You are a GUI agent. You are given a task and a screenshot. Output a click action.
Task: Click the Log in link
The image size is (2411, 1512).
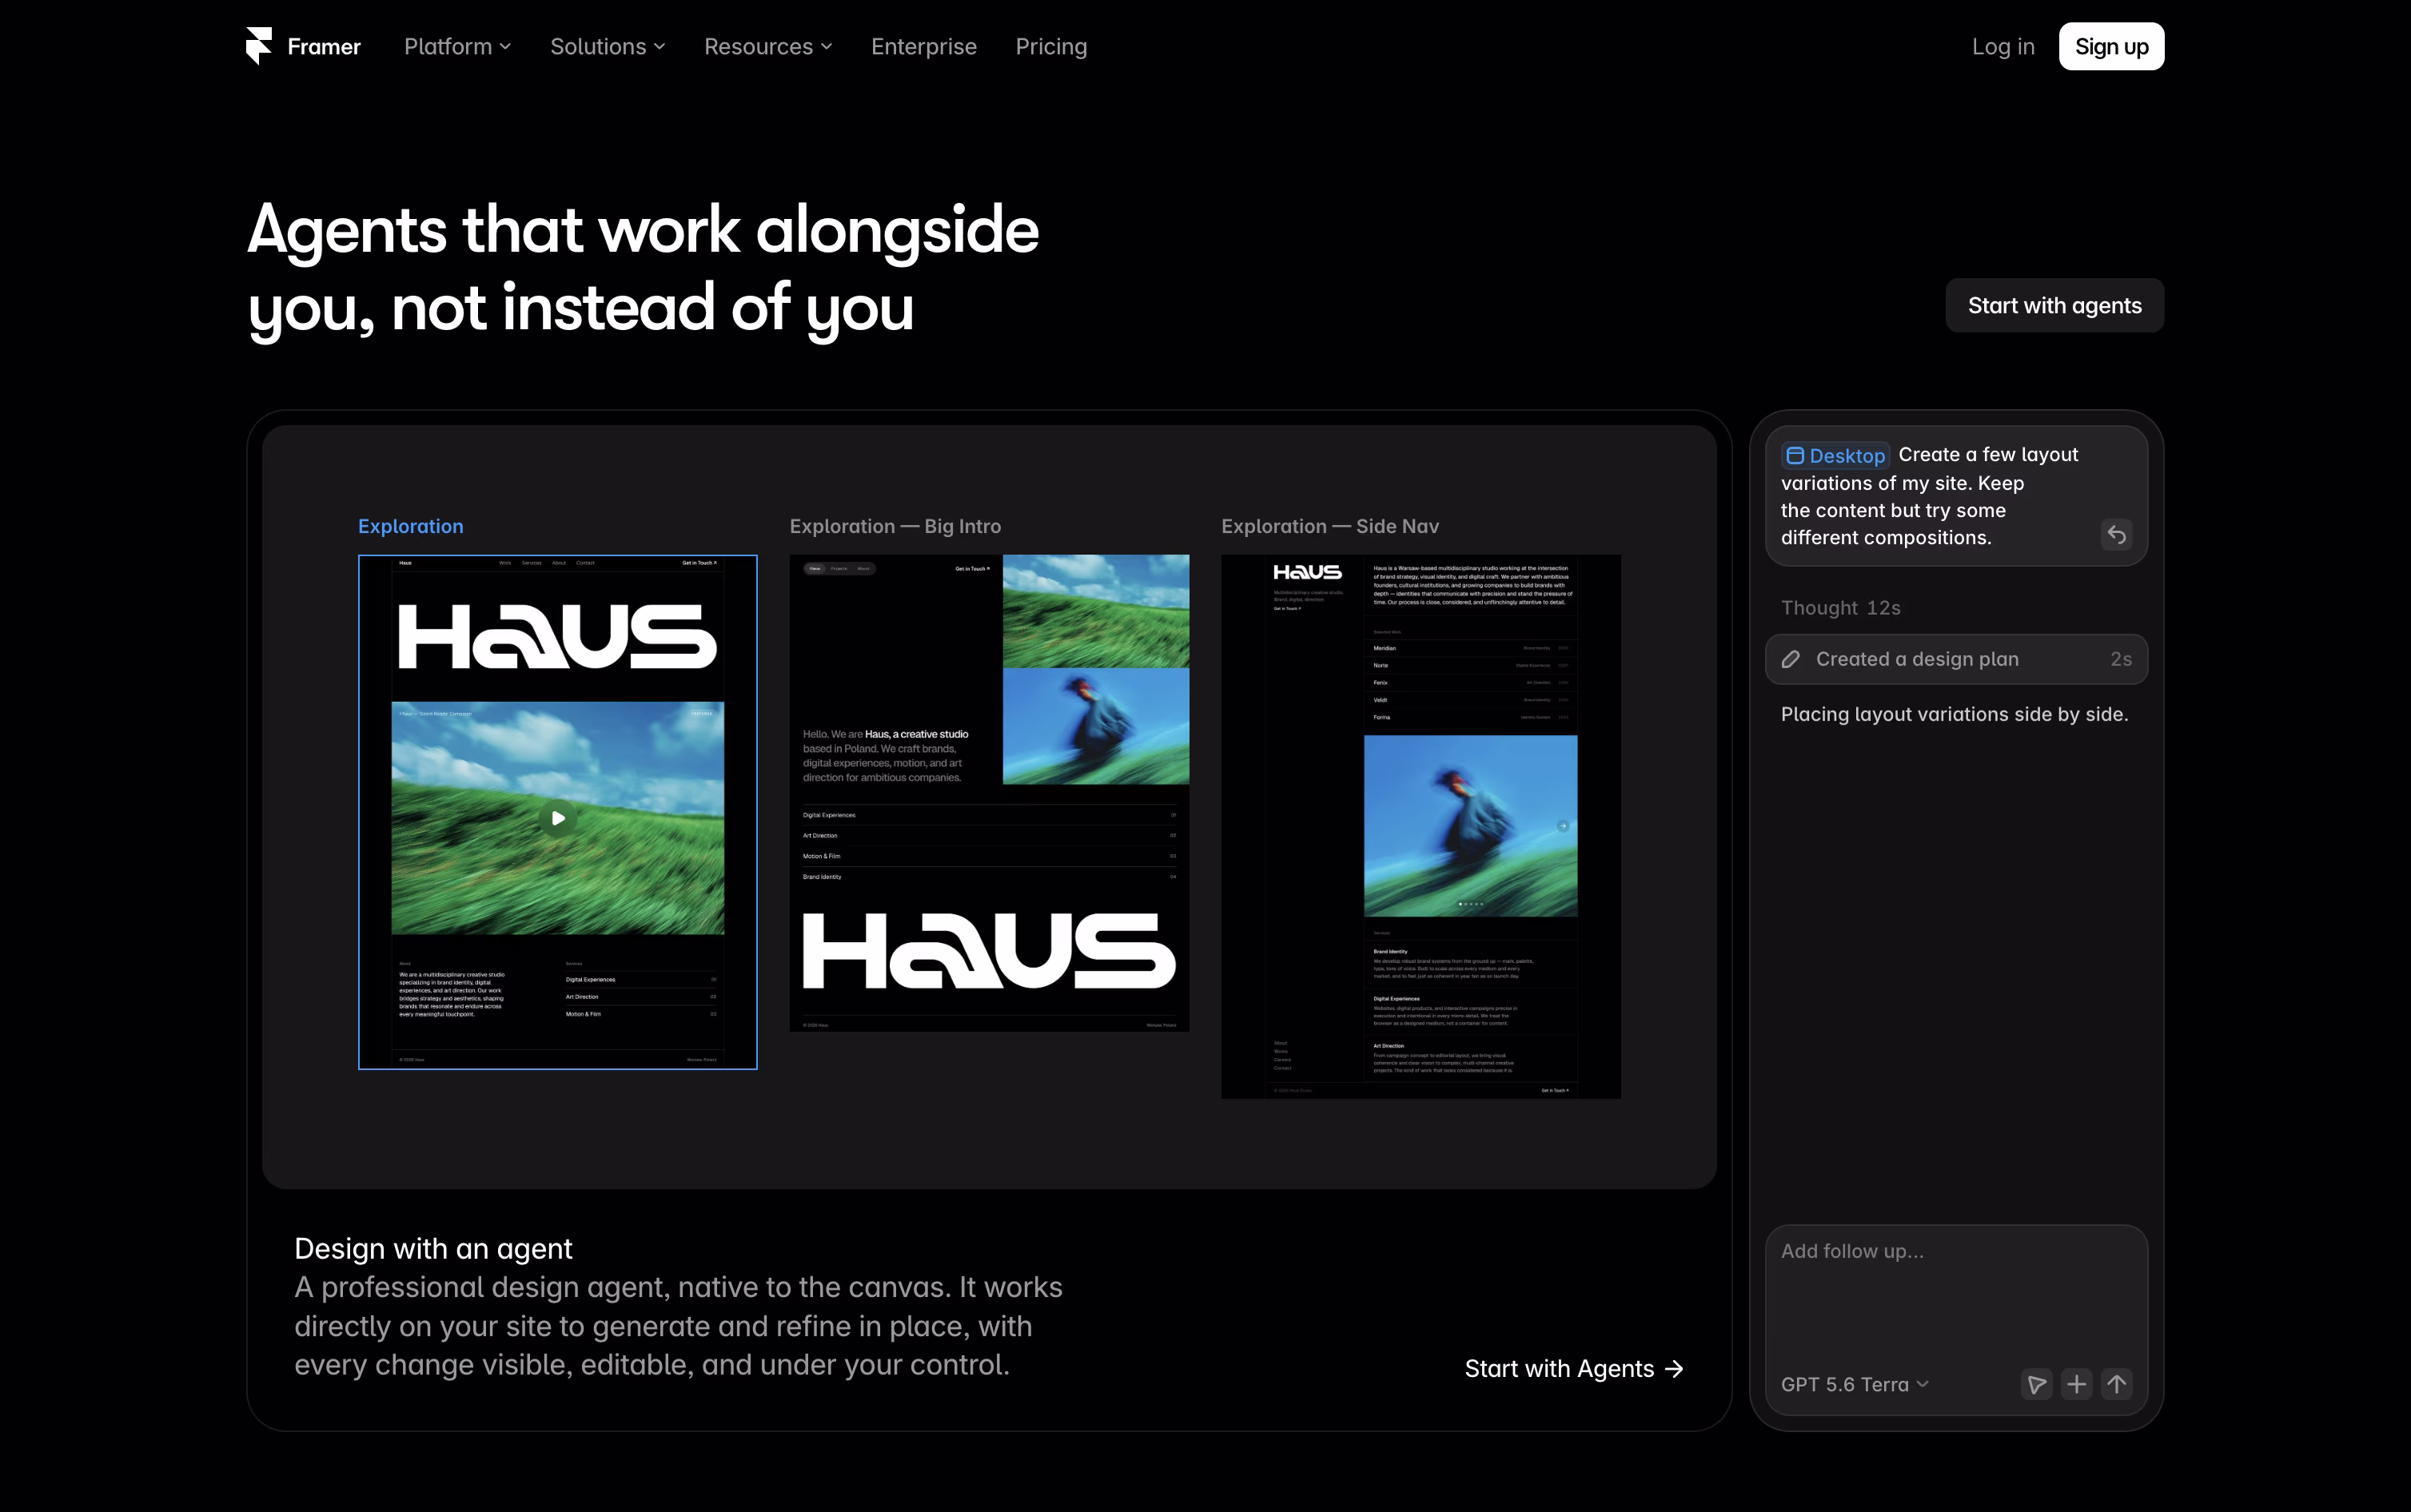(x=2002, y=47)
